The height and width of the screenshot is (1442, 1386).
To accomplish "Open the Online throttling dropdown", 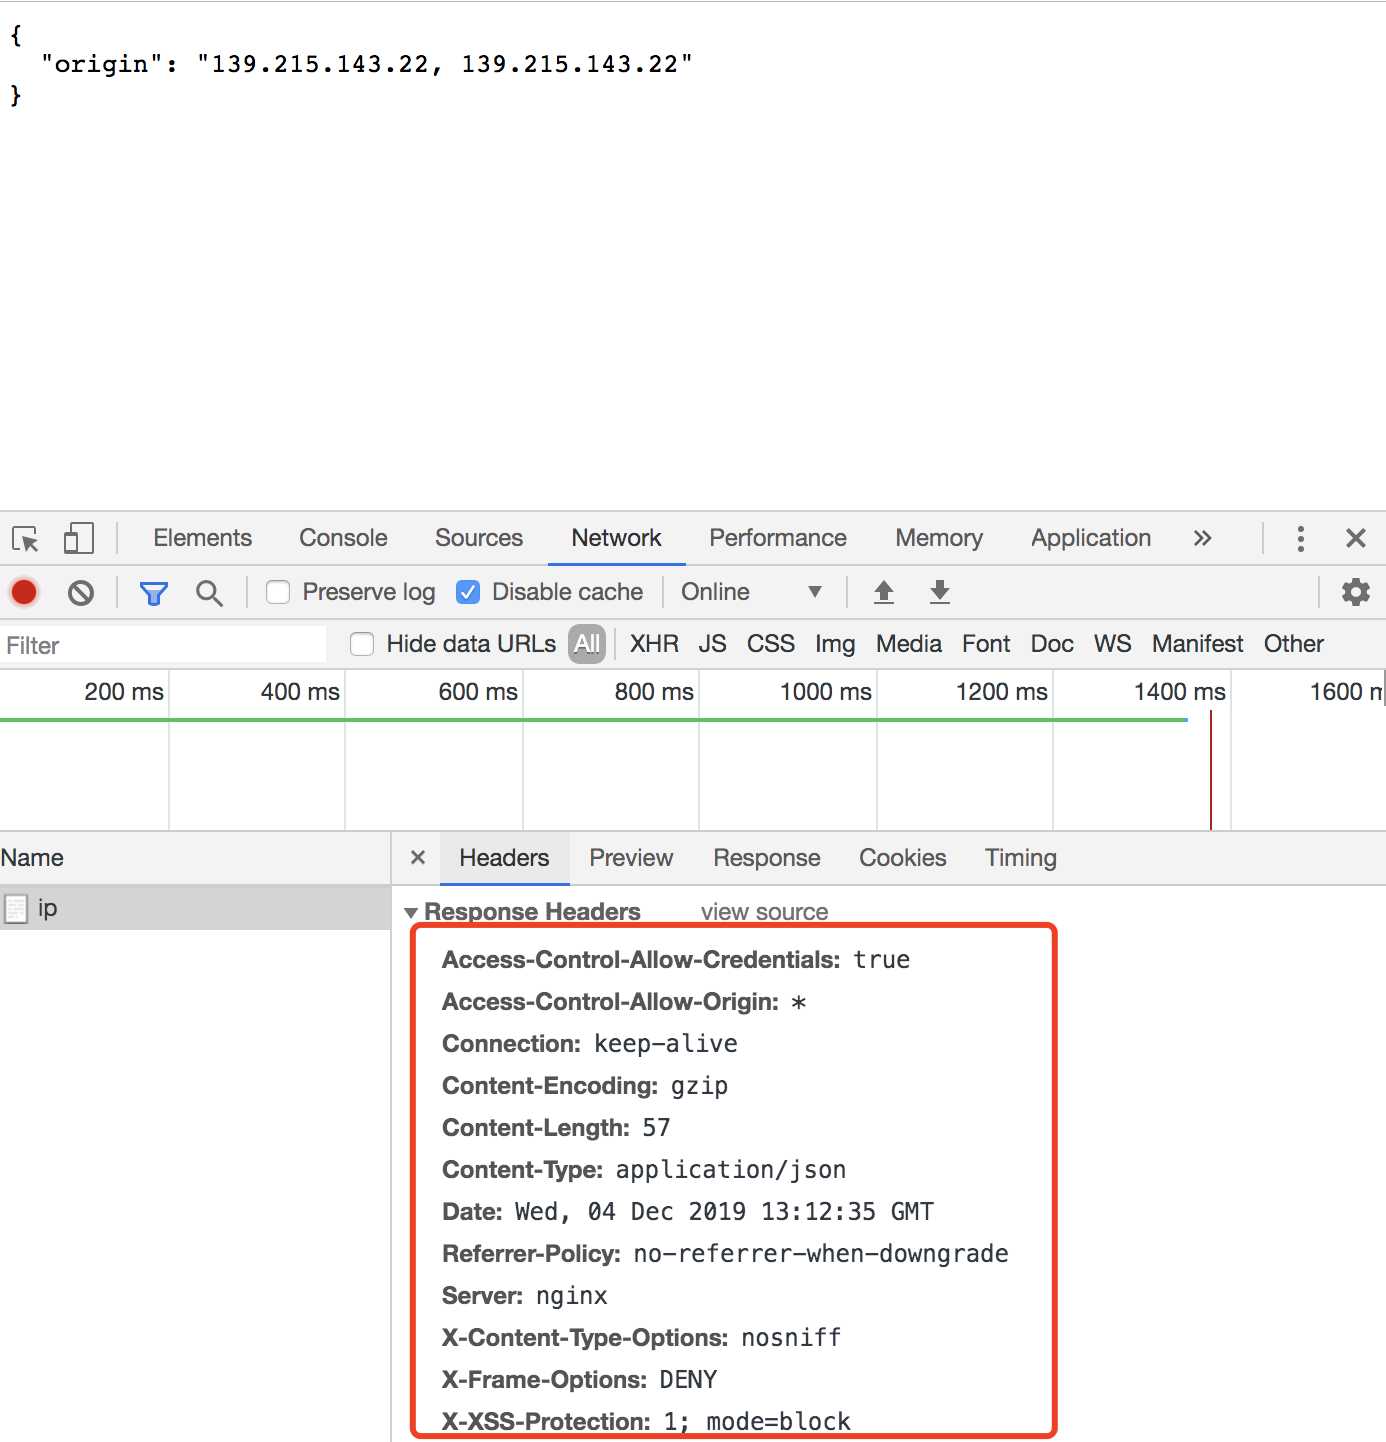I will [x=751, y=592].
